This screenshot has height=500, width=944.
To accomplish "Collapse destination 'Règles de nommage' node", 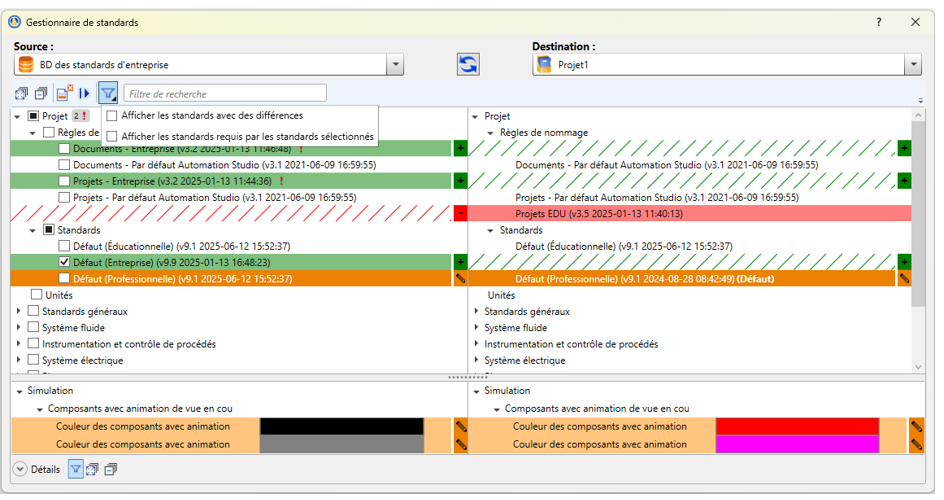I will (x=490, y=133).
